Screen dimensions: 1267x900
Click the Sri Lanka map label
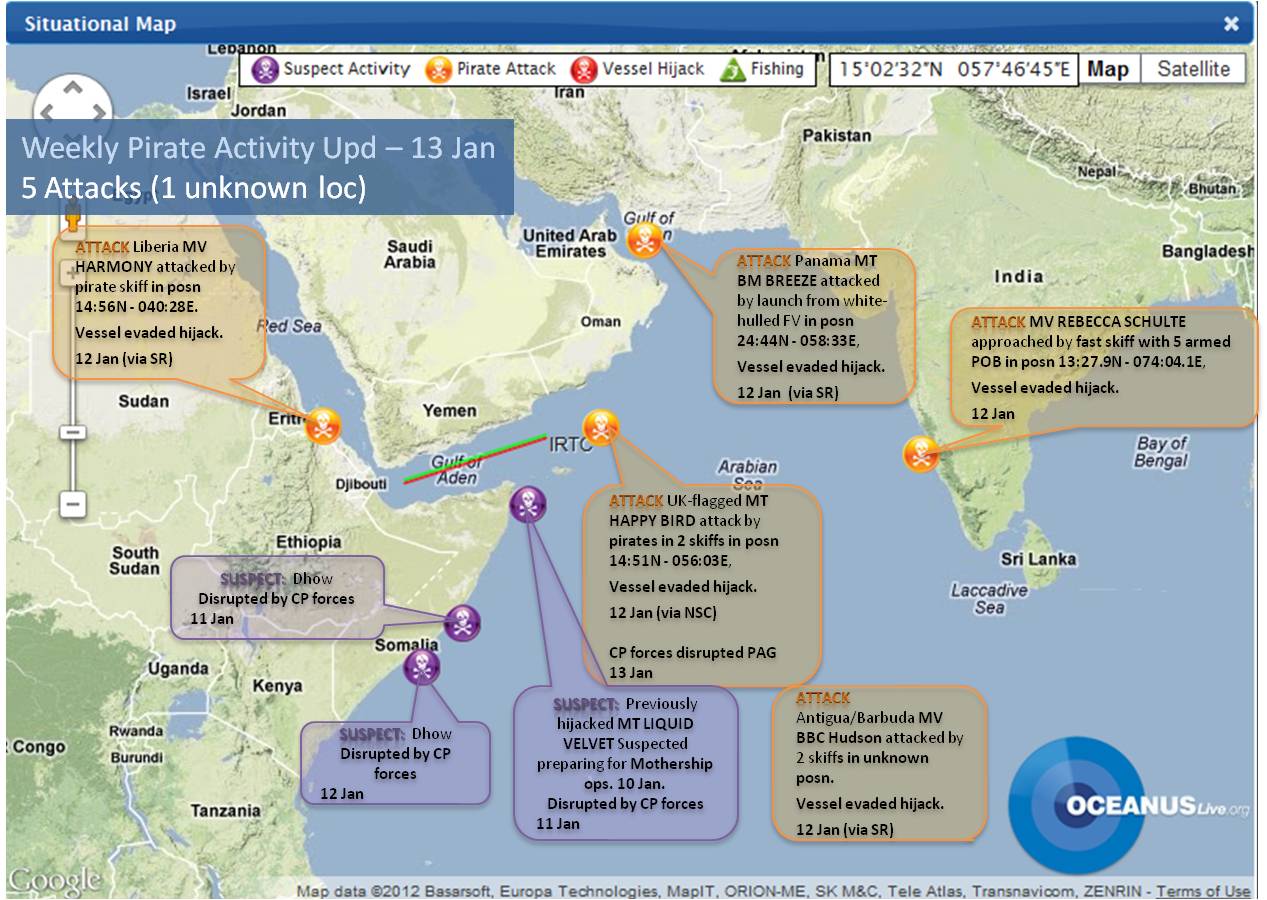tap(1039, 559)
